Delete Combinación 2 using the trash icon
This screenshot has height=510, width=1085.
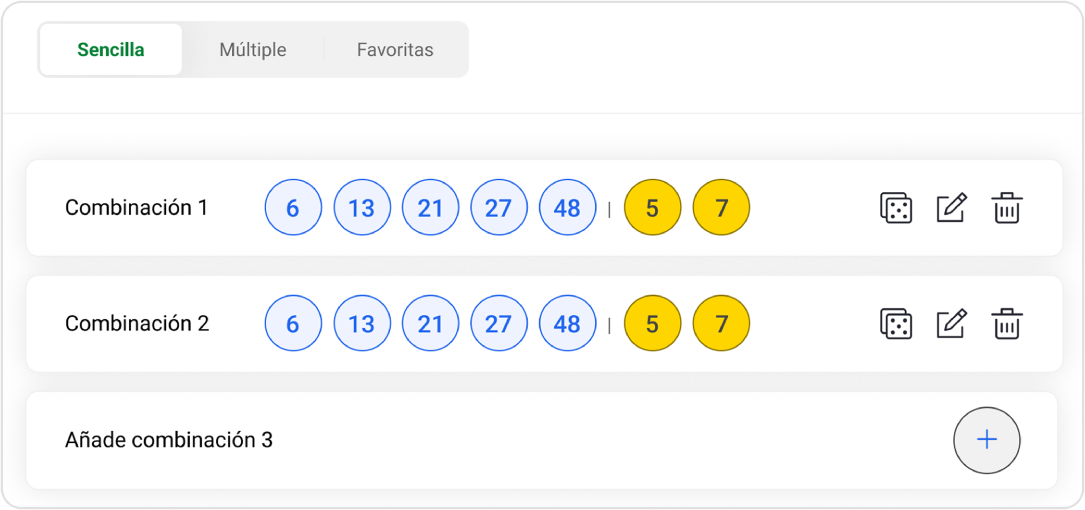(1006, 324)
